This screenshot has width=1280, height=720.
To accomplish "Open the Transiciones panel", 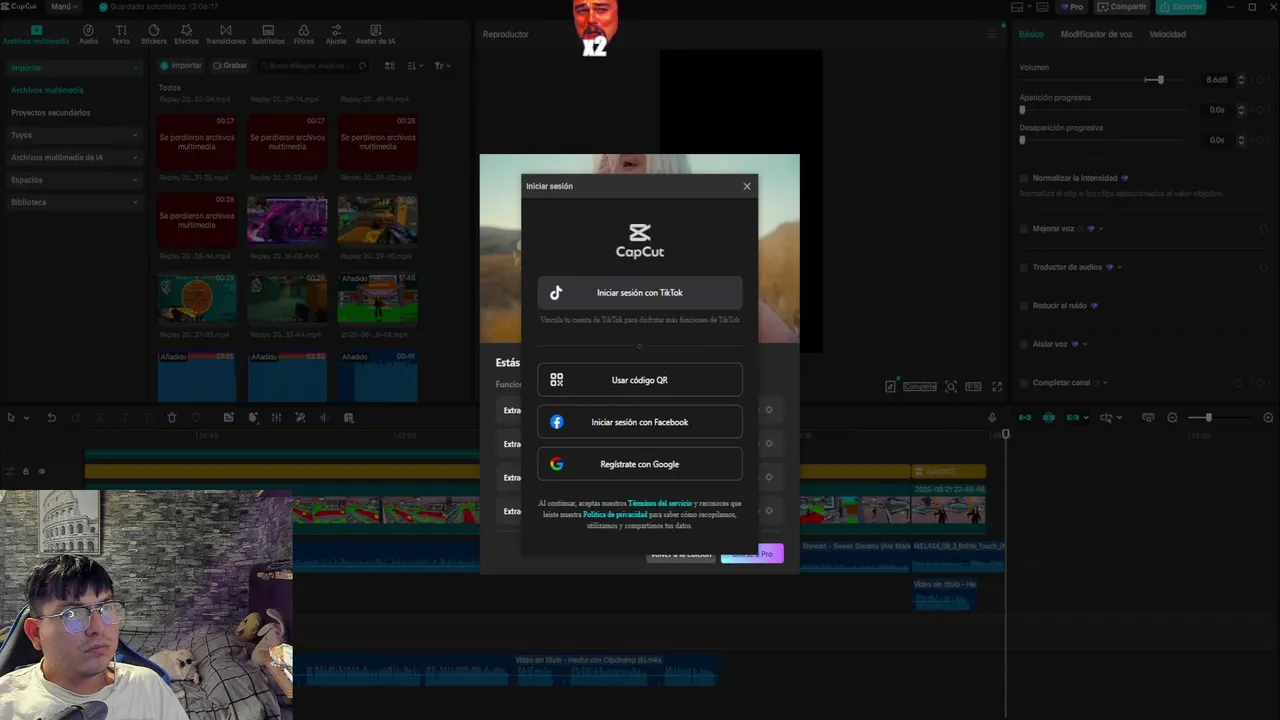I will coord(225,35).
